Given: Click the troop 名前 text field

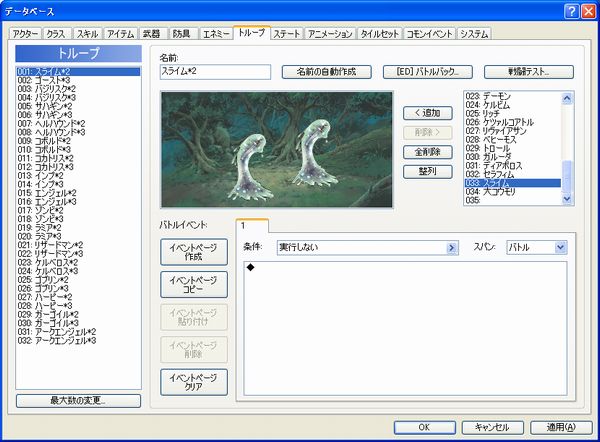Looking at the screenshot, I should coord(215,72).
